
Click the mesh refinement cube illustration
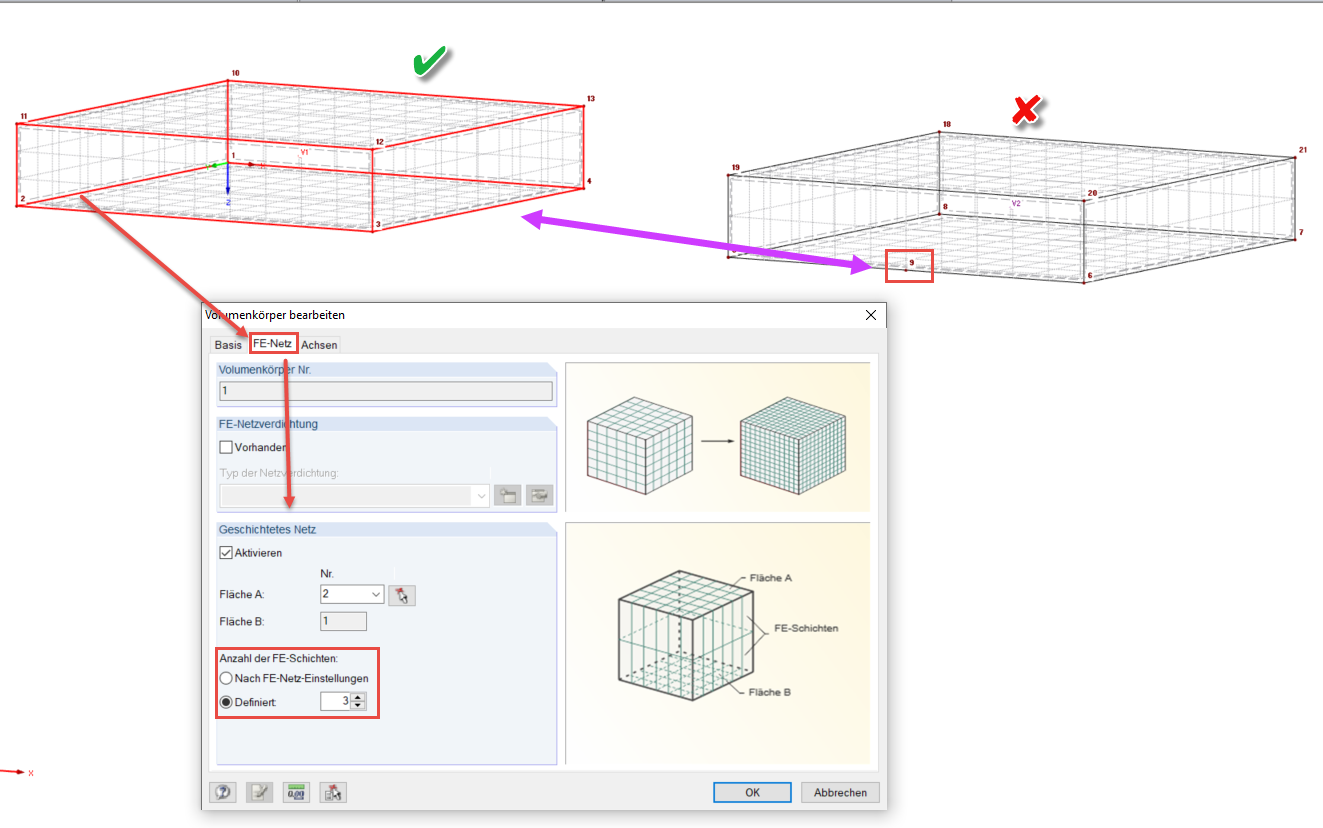point(717,437)
